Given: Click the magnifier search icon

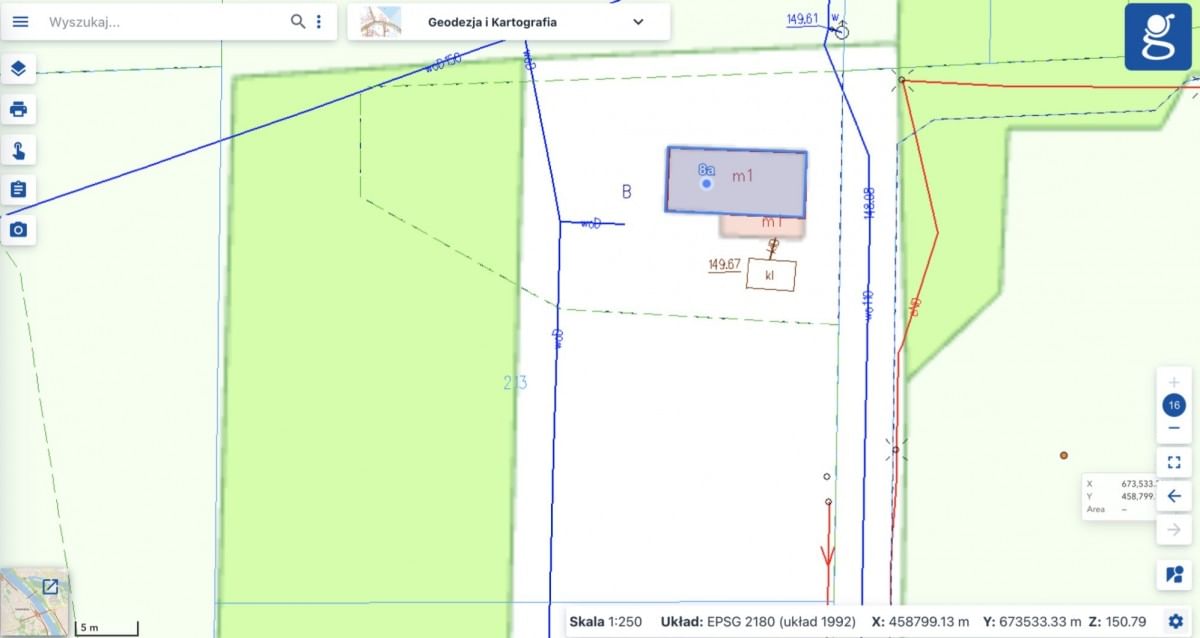Looking at the screenshot, I should (298, 21).
